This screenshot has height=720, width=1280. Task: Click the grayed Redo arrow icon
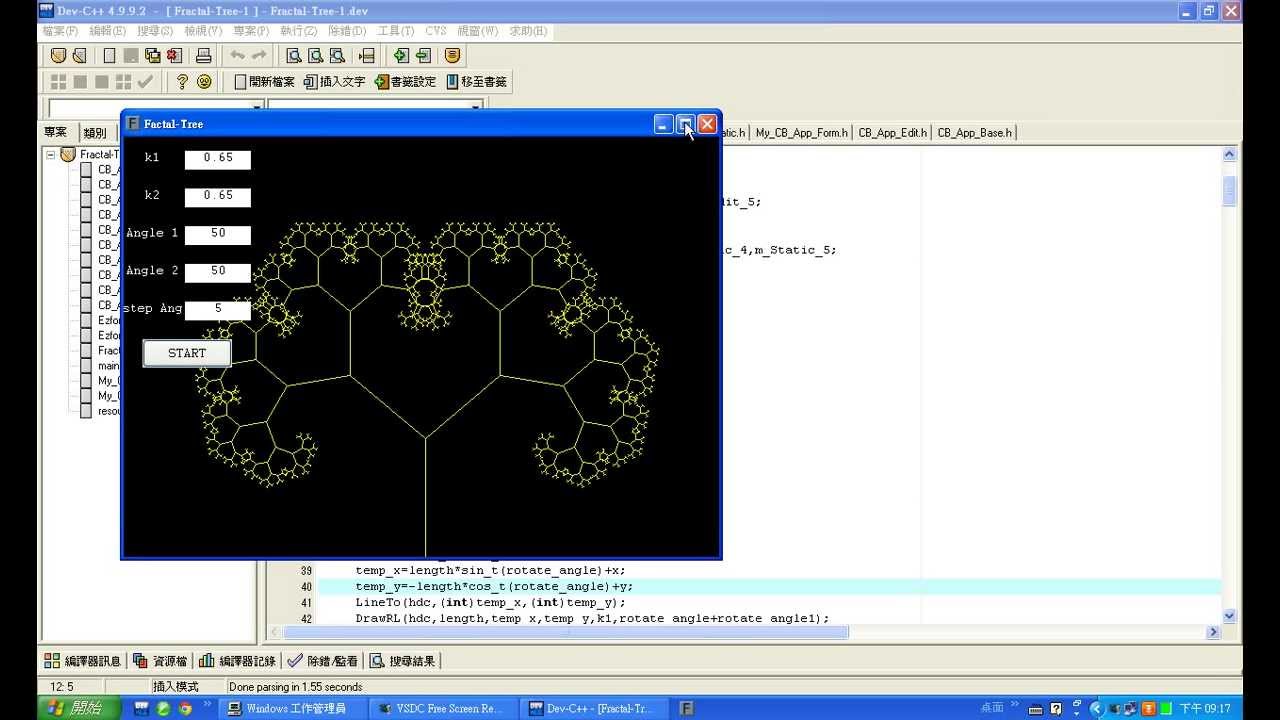pos(259,56)
